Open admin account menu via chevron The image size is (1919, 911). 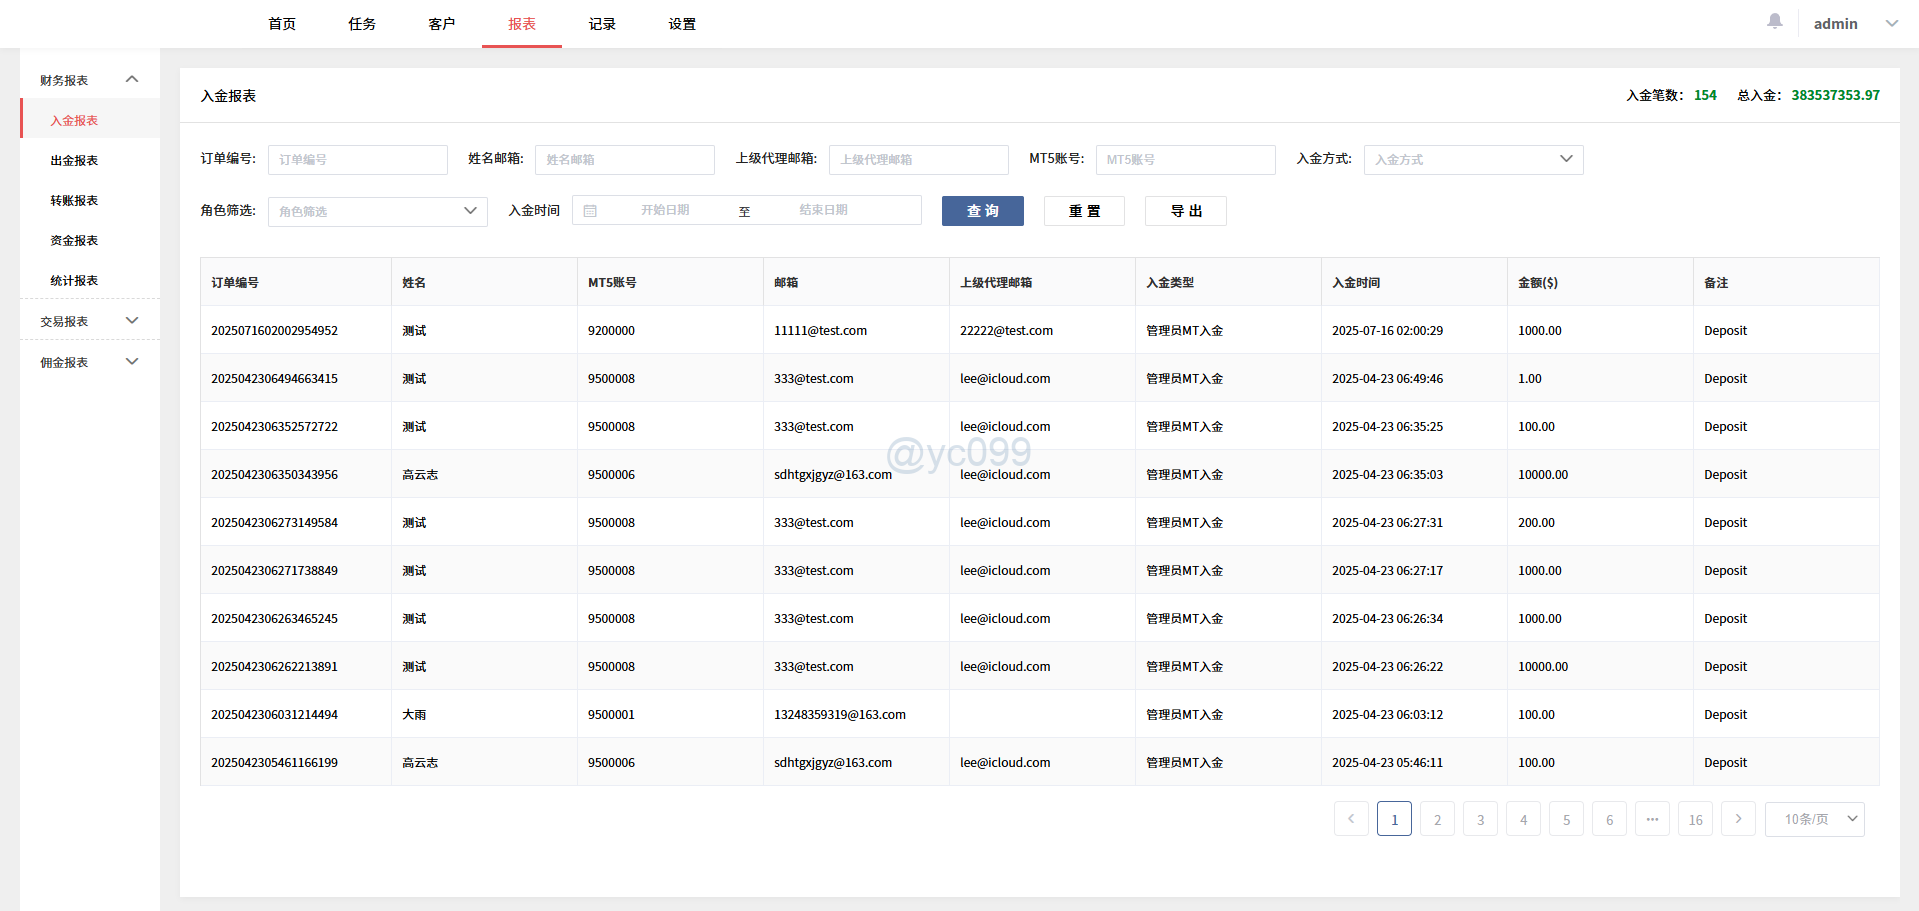(1892, 22)
